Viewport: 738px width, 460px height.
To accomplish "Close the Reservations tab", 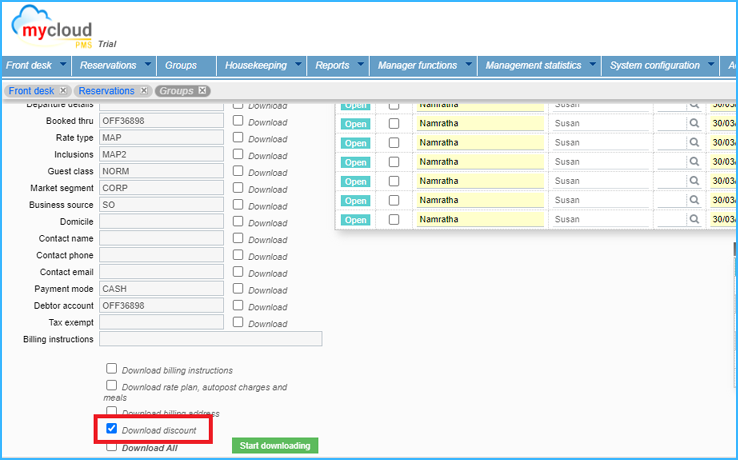I will click(144, 91).
